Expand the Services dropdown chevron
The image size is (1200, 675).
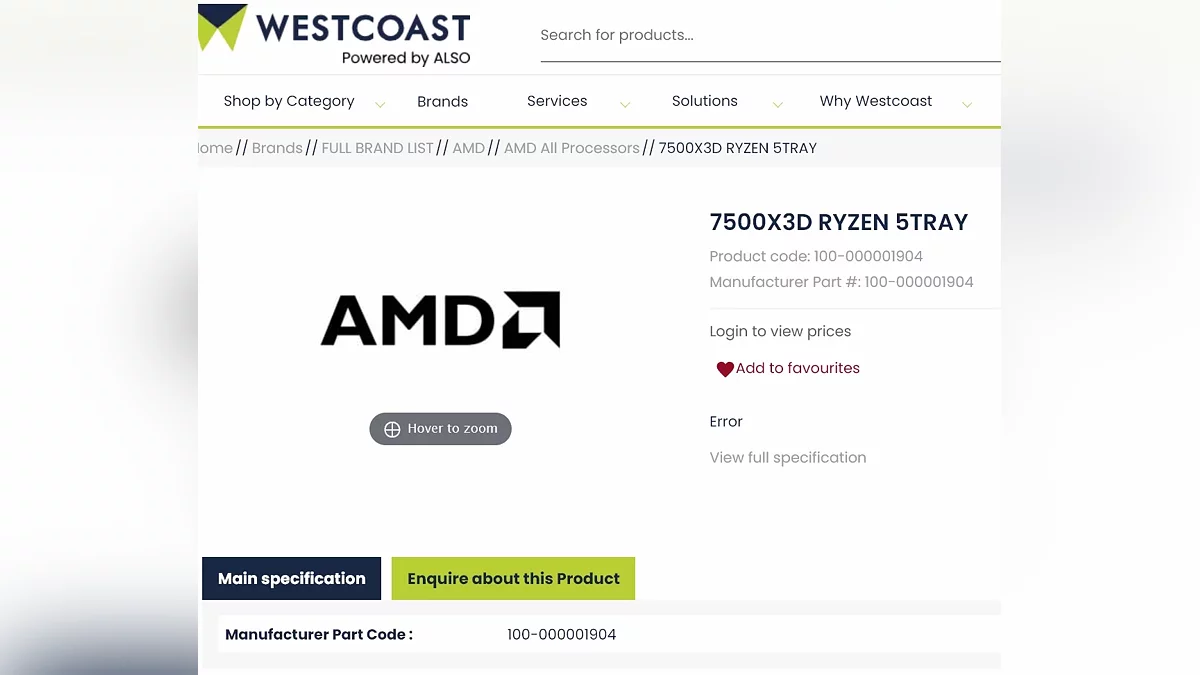click(x=625, y=104)
